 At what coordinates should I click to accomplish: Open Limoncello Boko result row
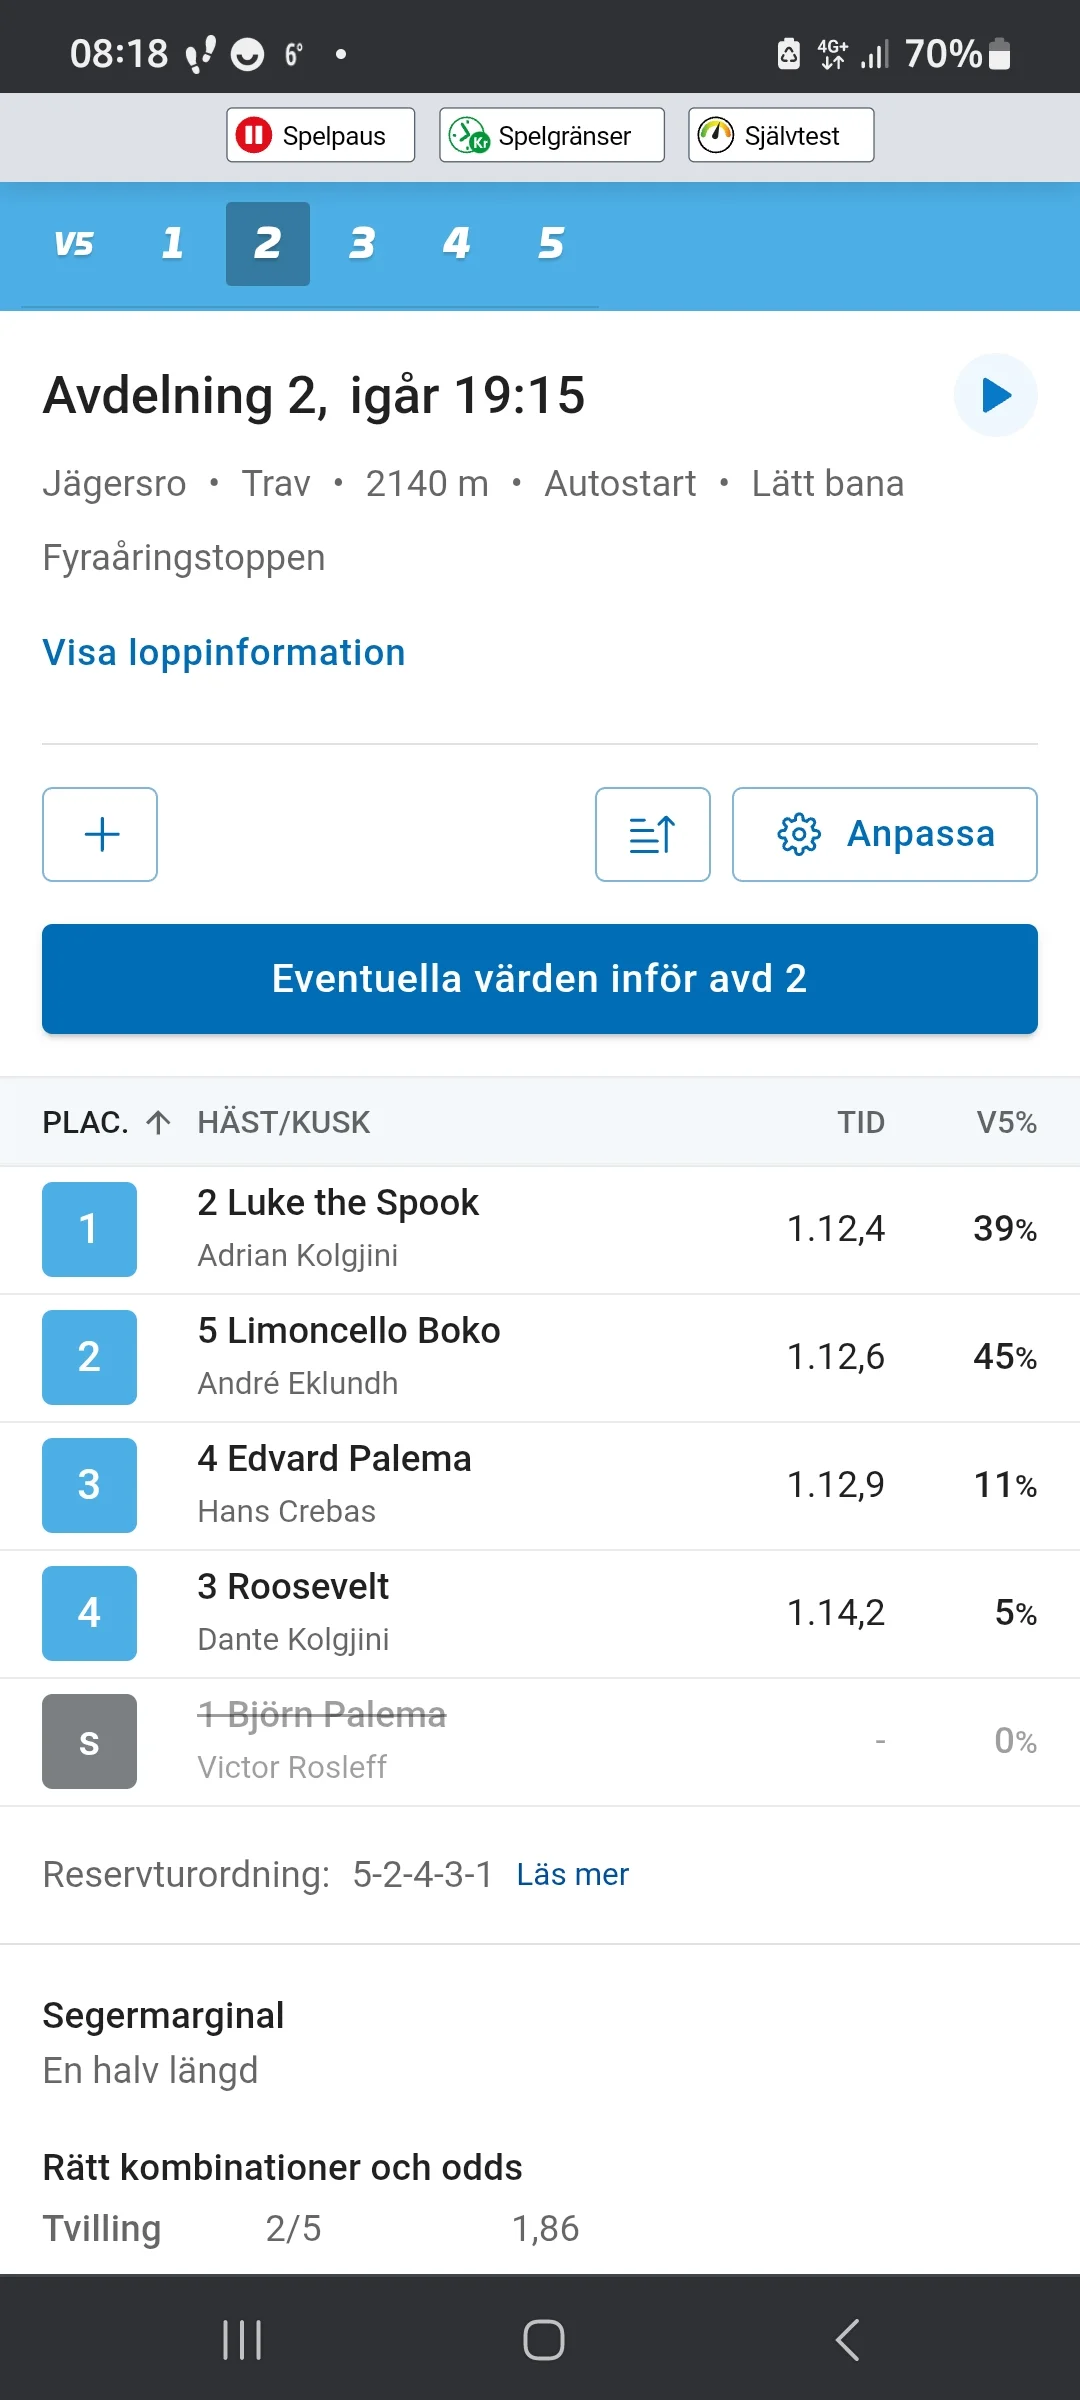540,1357
